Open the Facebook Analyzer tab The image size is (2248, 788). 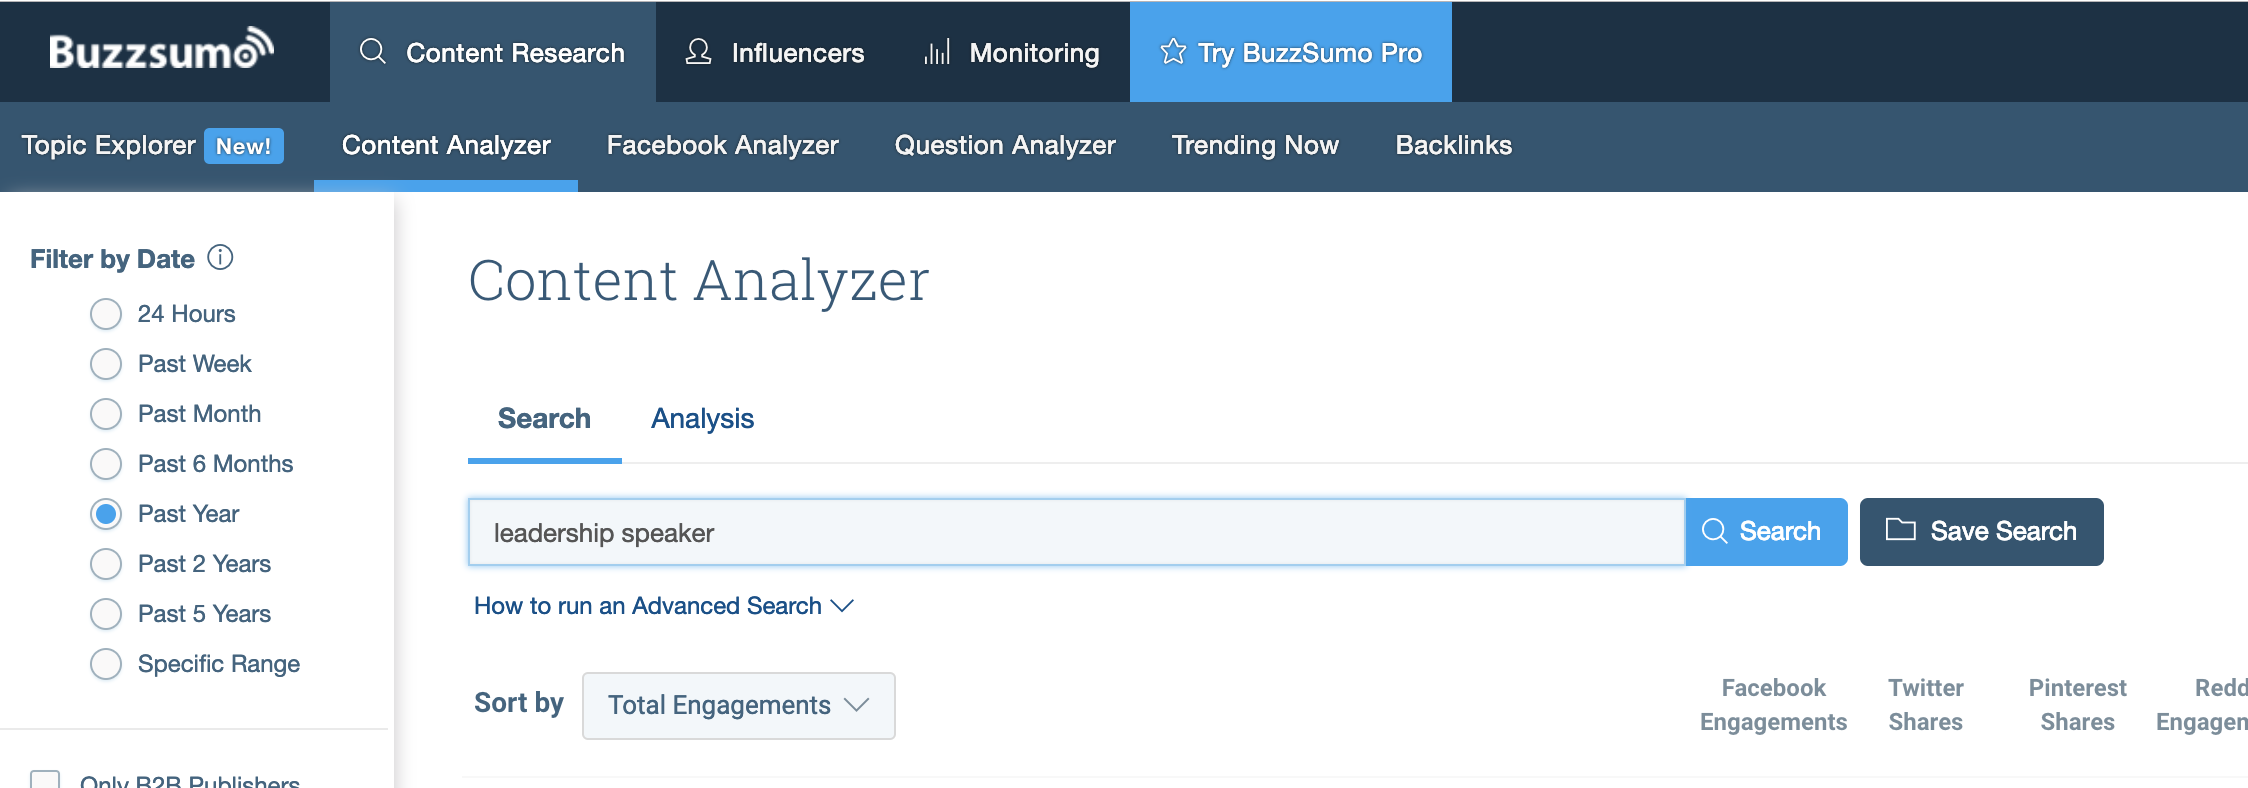pyautogui.click(x=722, y=145)
